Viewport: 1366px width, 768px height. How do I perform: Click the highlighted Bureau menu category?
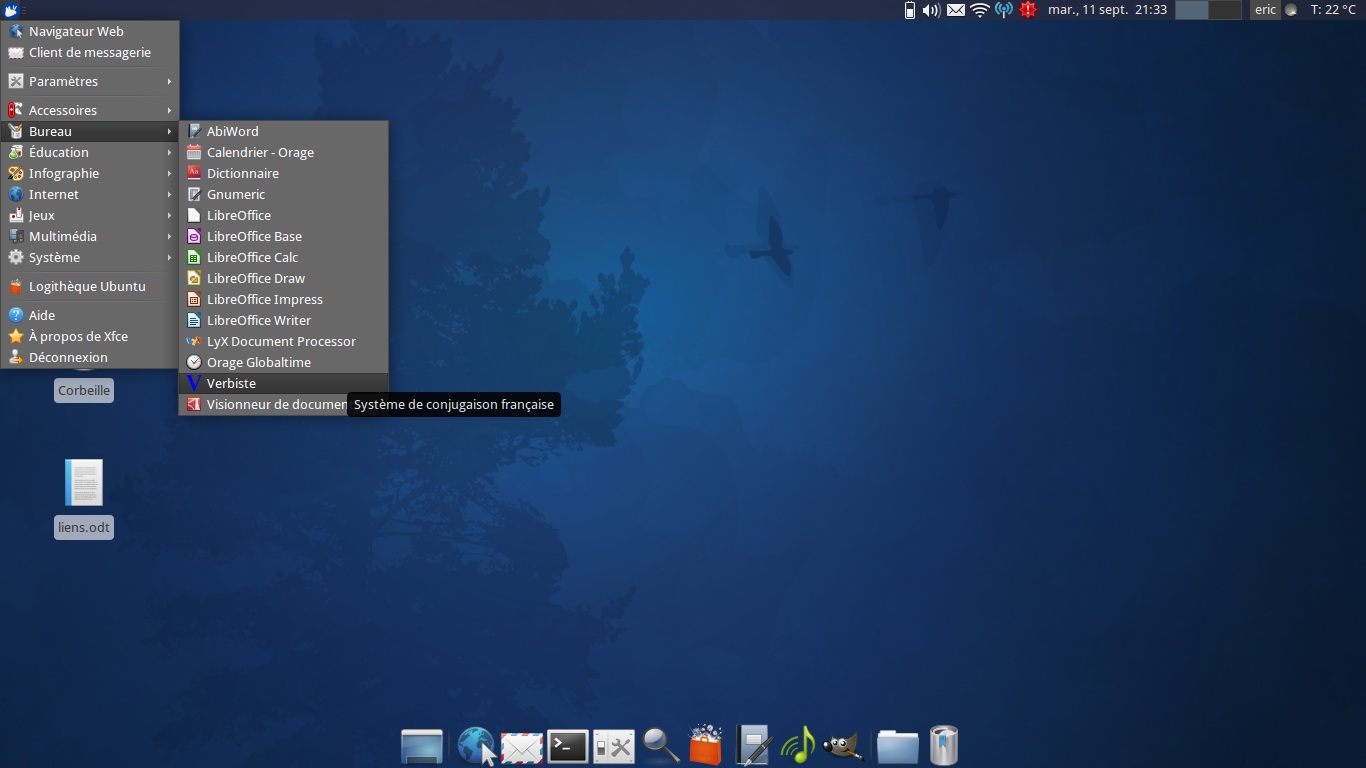90,131
